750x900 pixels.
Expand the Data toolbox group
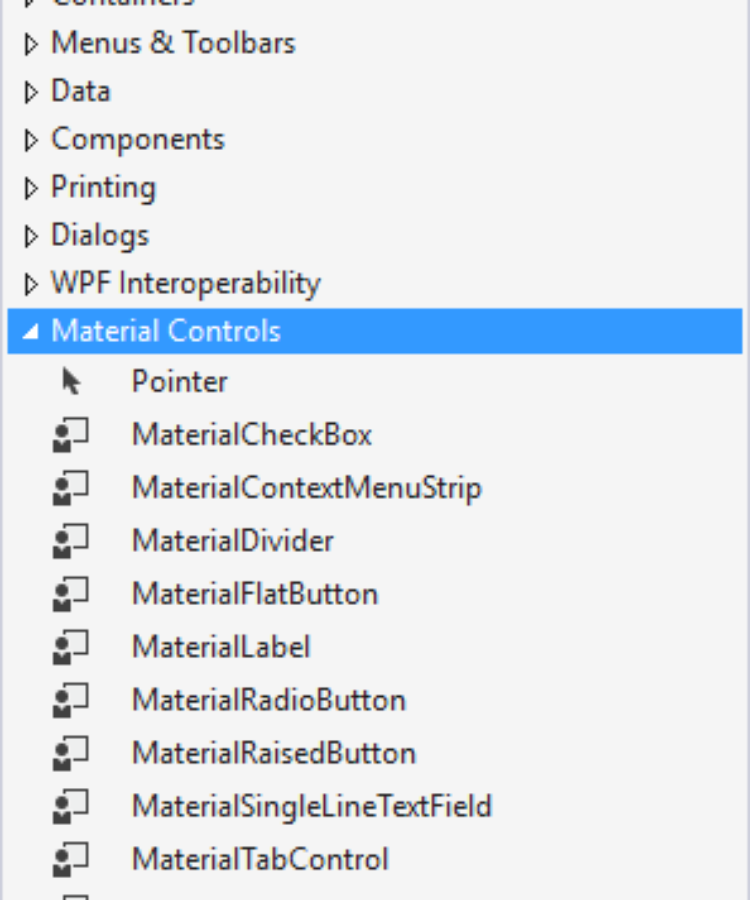[x=31, y=92]
